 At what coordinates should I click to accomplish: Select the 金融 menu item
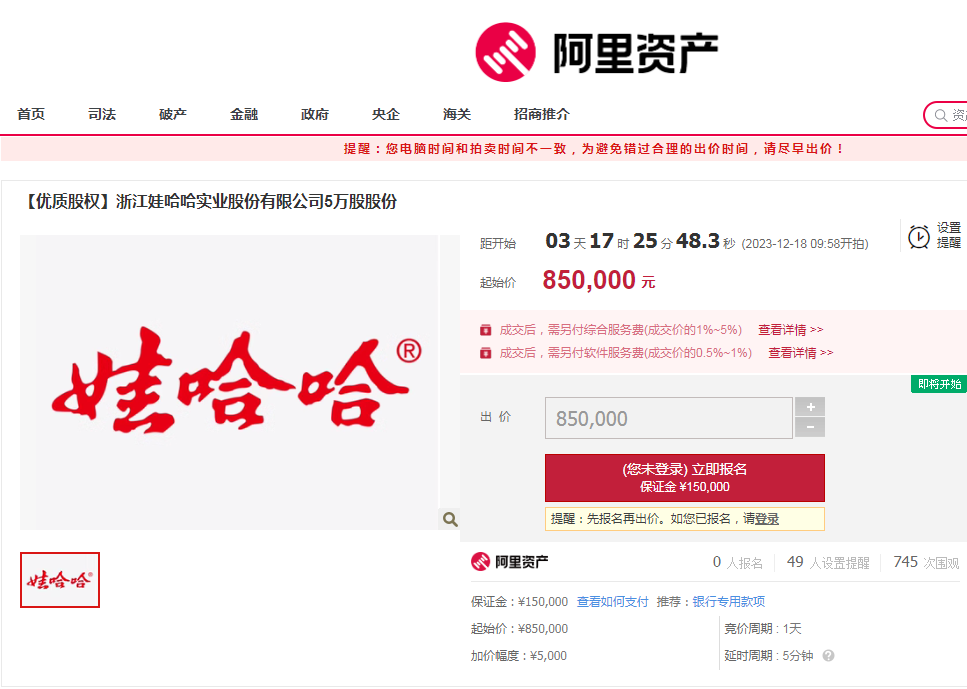[244, 114]
